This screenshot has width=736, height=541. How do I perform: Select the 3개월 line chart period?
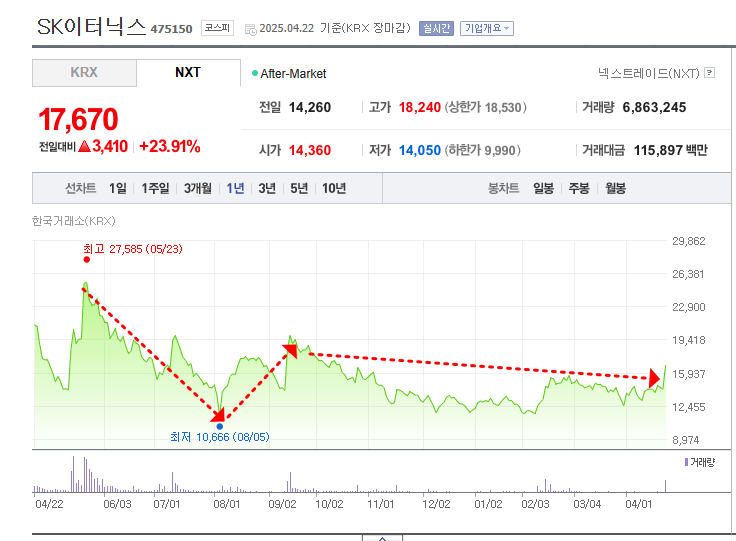pos(198,188)
